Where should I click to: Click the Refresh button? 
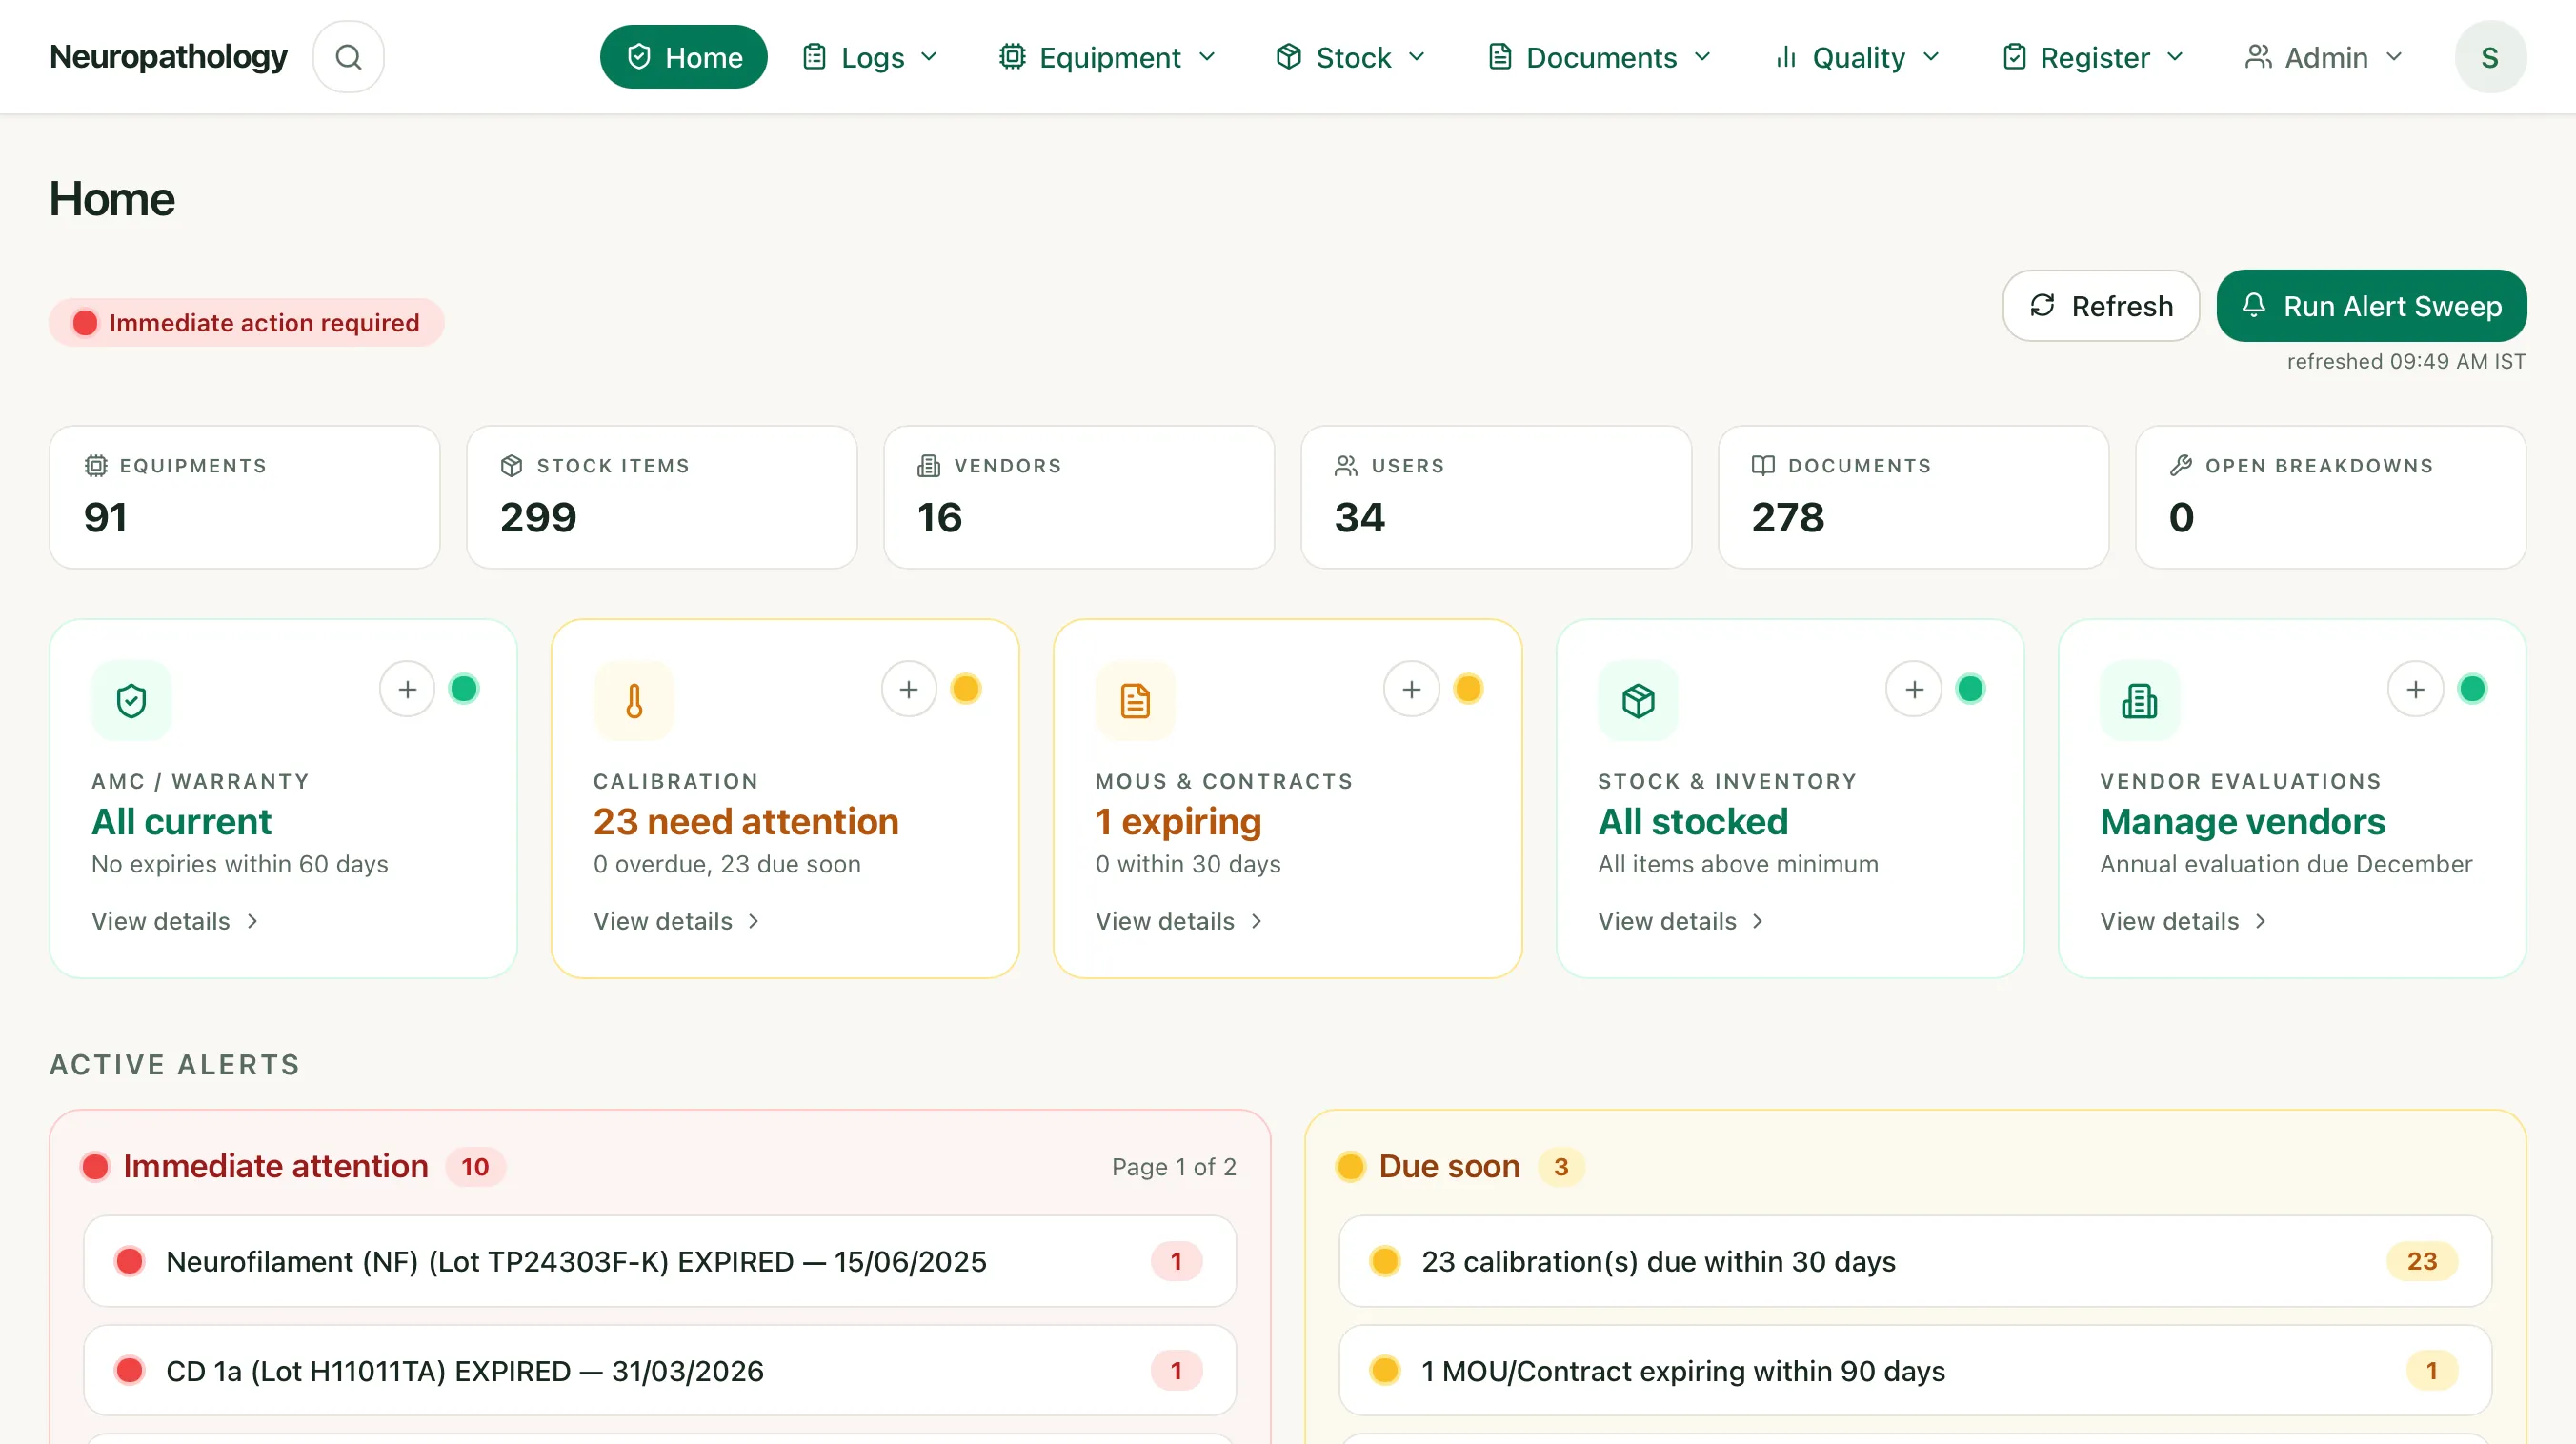(2101, 306)
